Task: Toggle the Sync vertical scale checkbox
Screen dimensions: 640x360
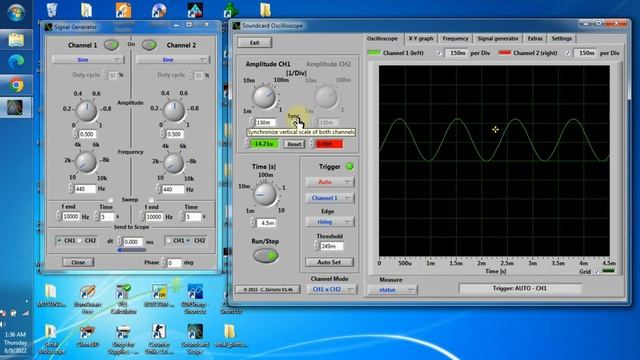Action: 295,122
